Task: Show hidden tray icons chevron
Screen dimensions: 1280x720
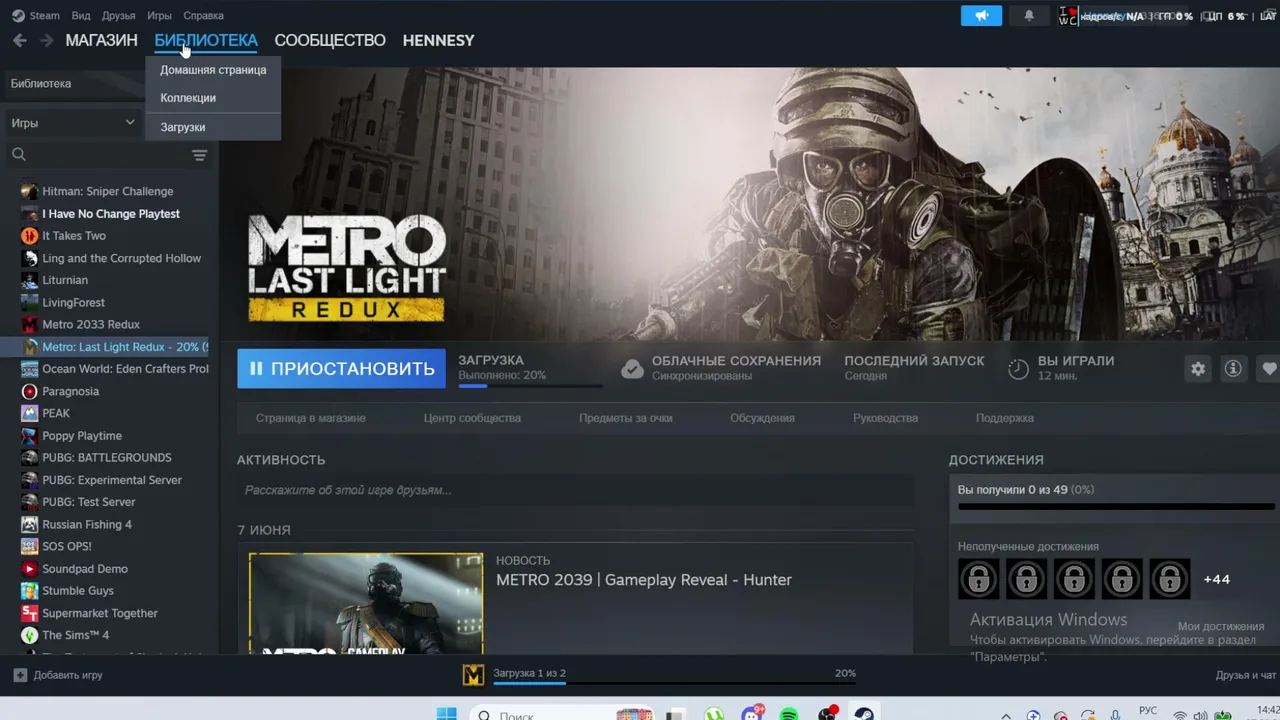Action: coord(1006,715)
